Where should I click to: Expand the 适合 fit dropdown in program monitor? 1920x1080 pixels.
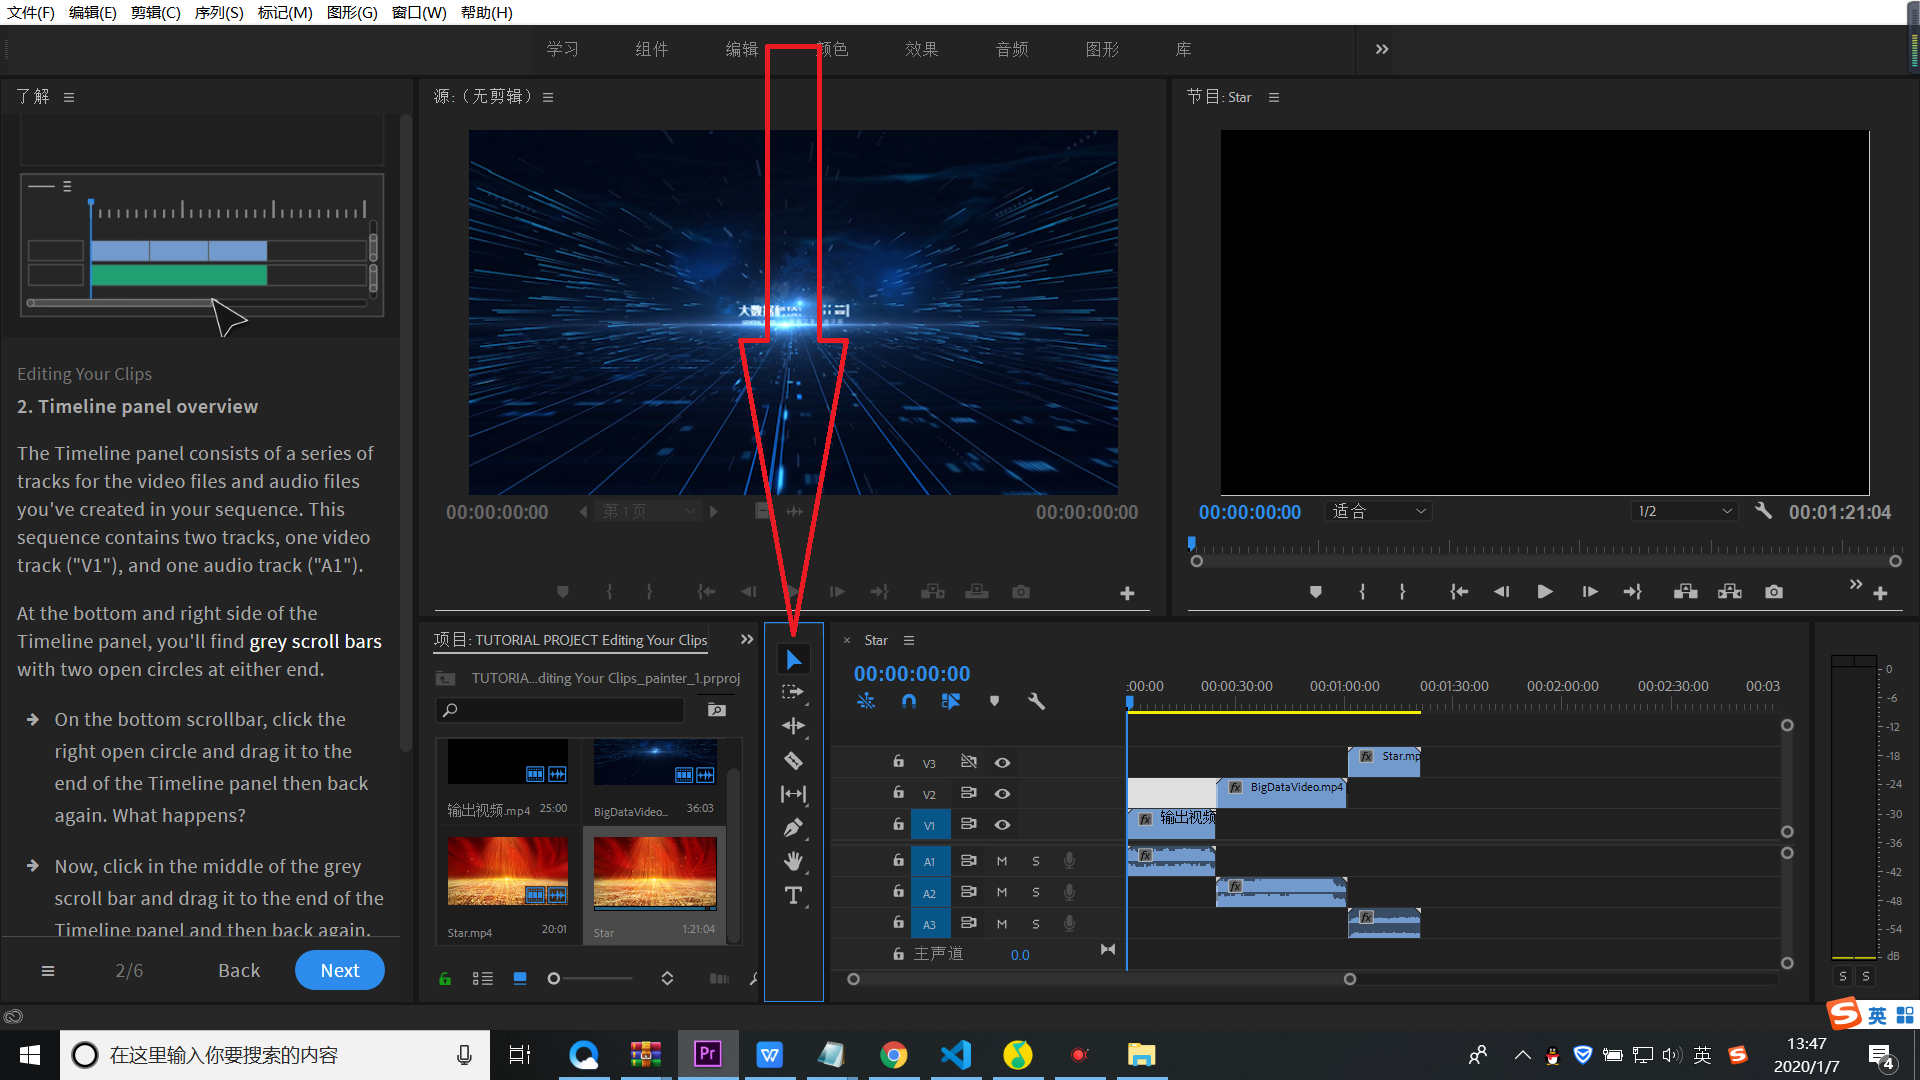click(1378, 512)
